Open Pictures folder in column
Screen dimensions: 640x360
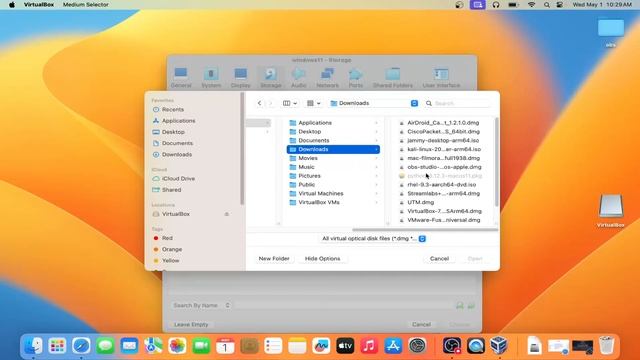(333, 176)
